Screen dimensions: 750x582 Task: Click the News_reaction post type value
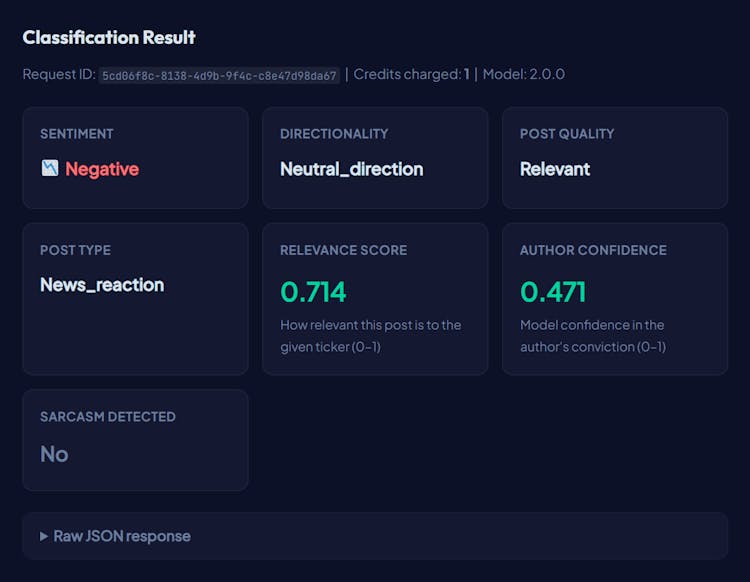pyautogui.click(x=102, y=285)
